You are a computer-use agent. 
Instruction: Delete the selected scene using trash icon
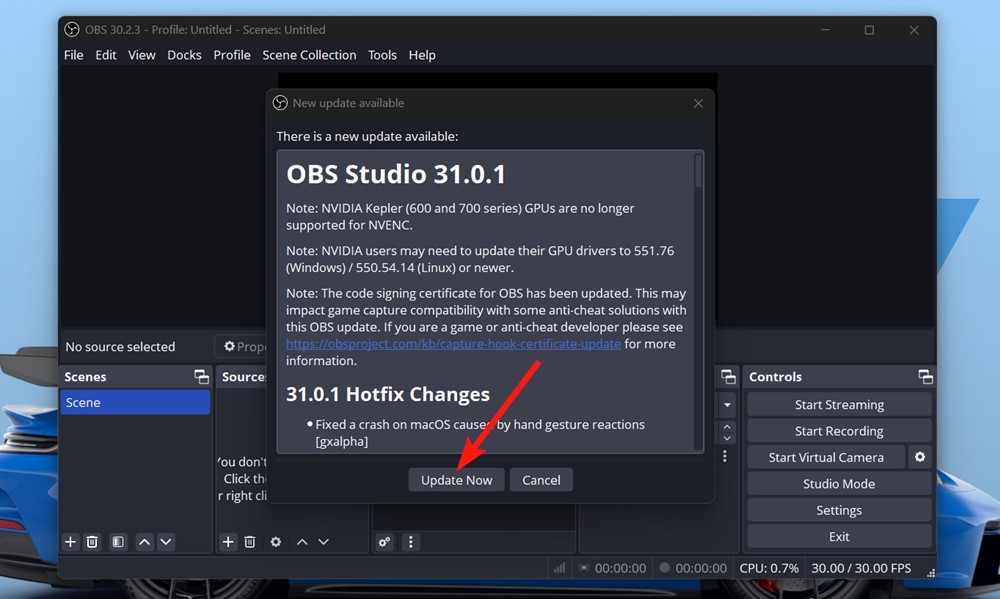click(92, 541)
